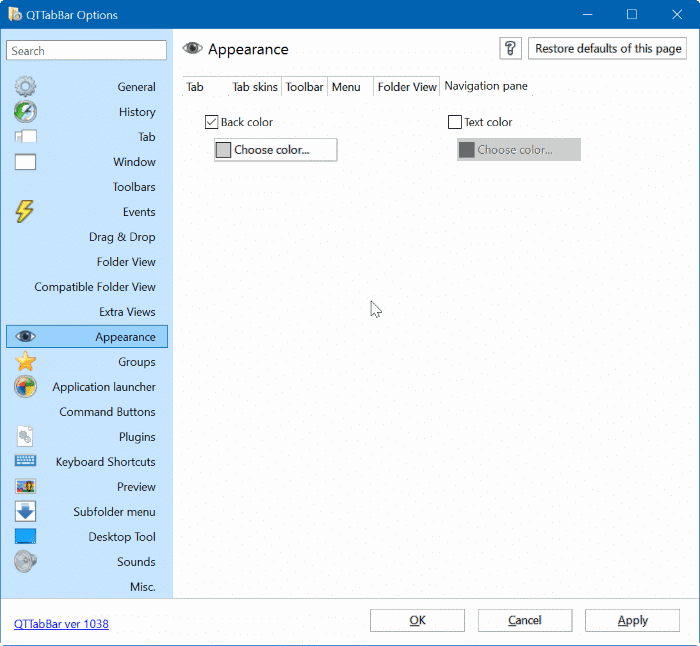This screenshot has width=700, height=646.
Task: Click the Keyboard Shortcuts keyboard icon
Action: 25,460
